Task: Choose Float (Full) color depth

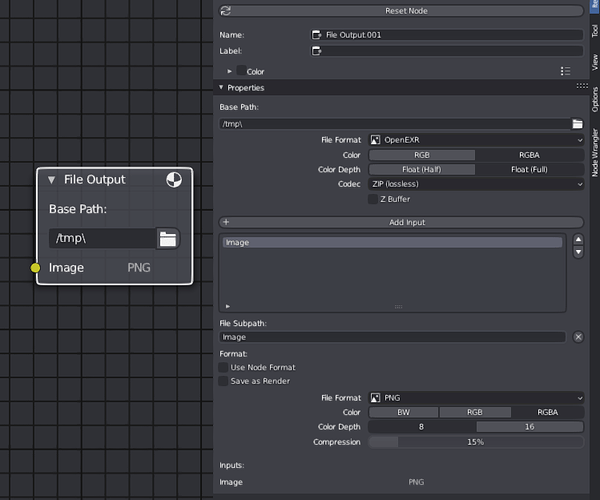Action: pos(530,169)
